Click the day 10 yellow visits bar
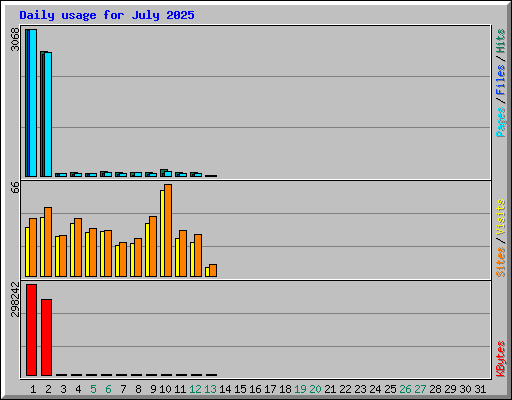The width and height of the screenshot is (512, 400). tap(162, 233)
